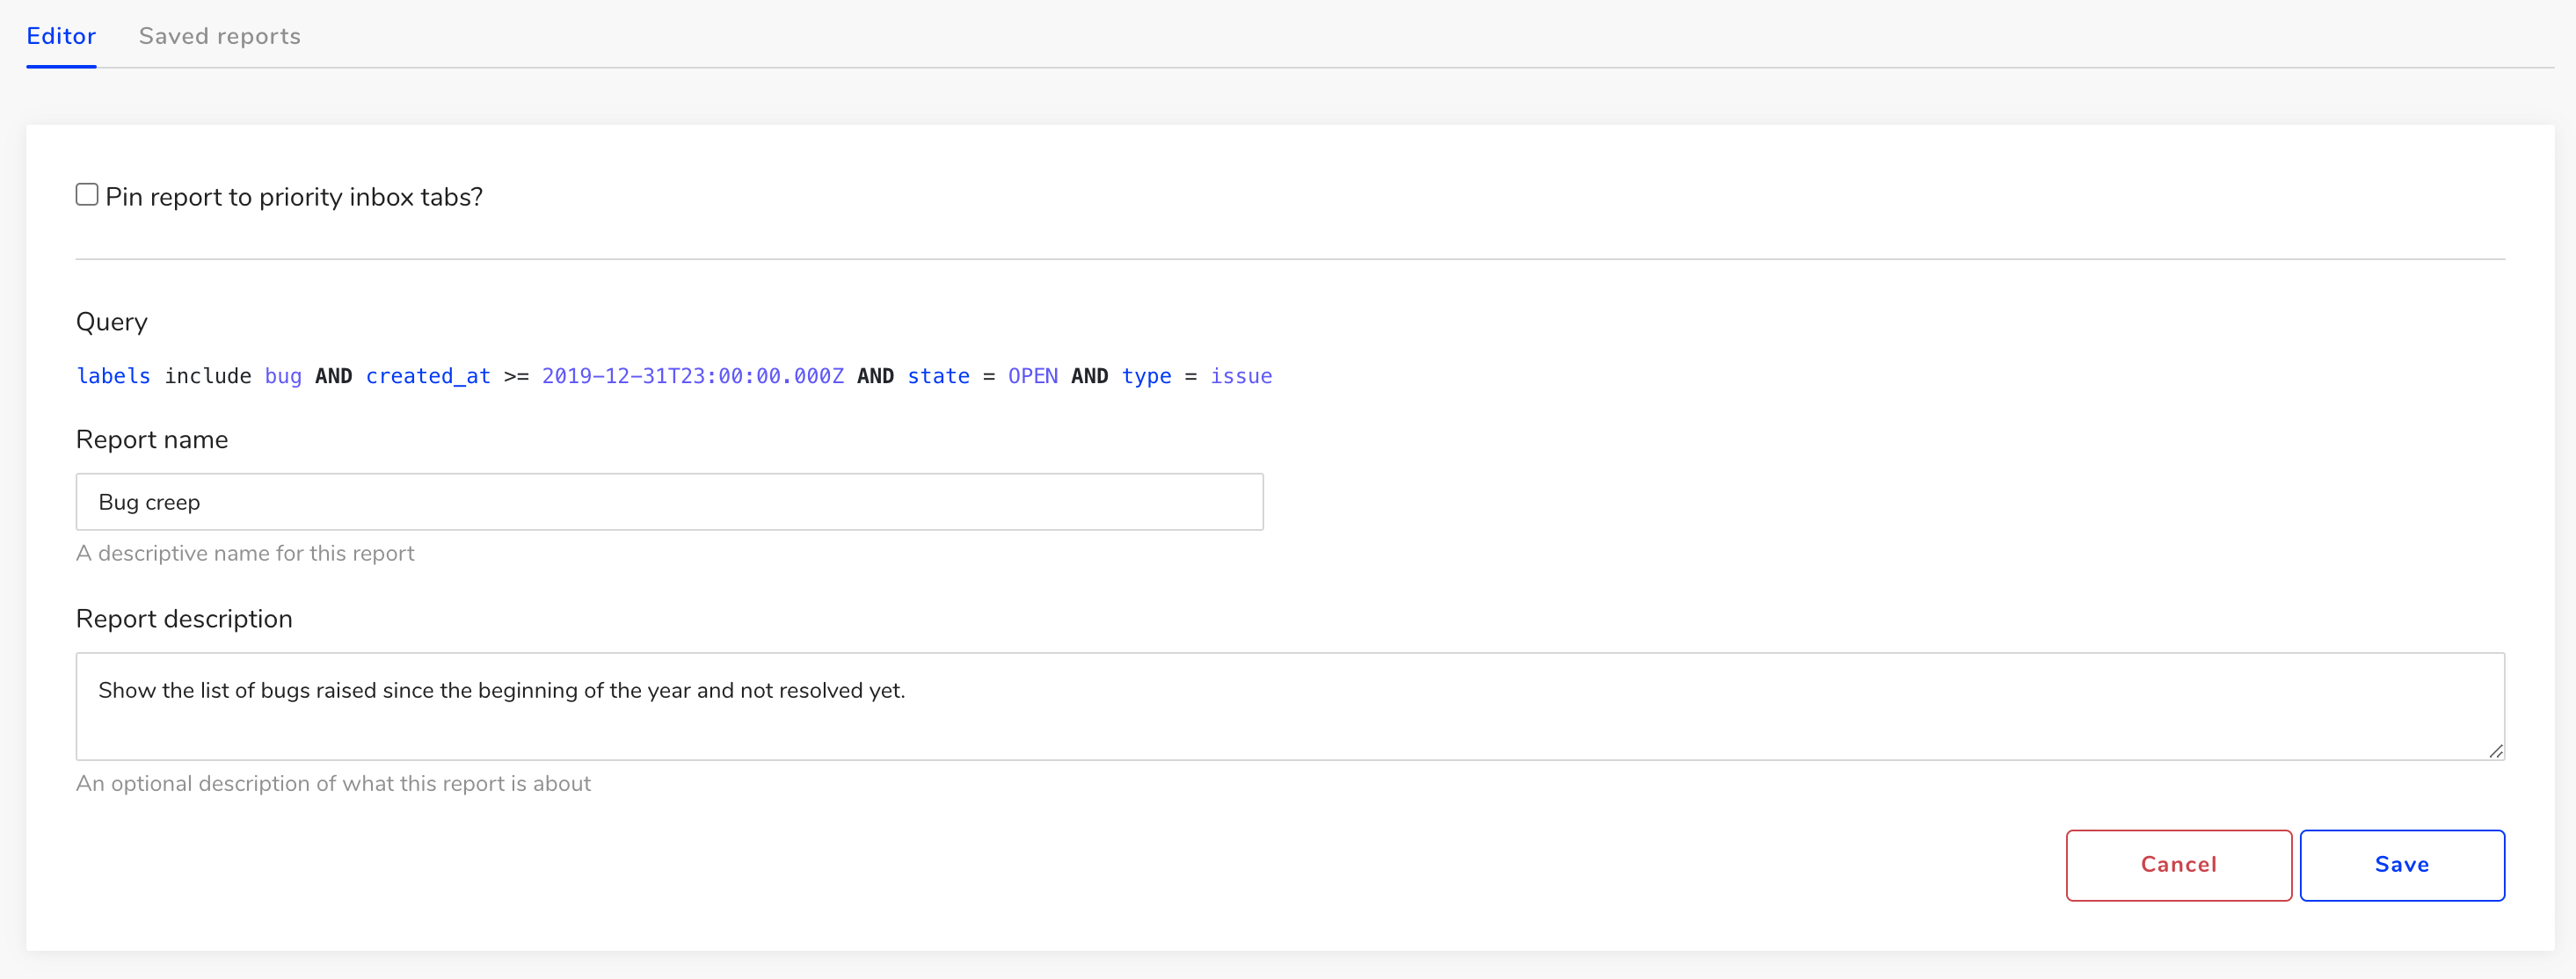Click the 'OPEN' value in the query
The width and height of the screenshot is (2576, 979).
(1032, 376)
